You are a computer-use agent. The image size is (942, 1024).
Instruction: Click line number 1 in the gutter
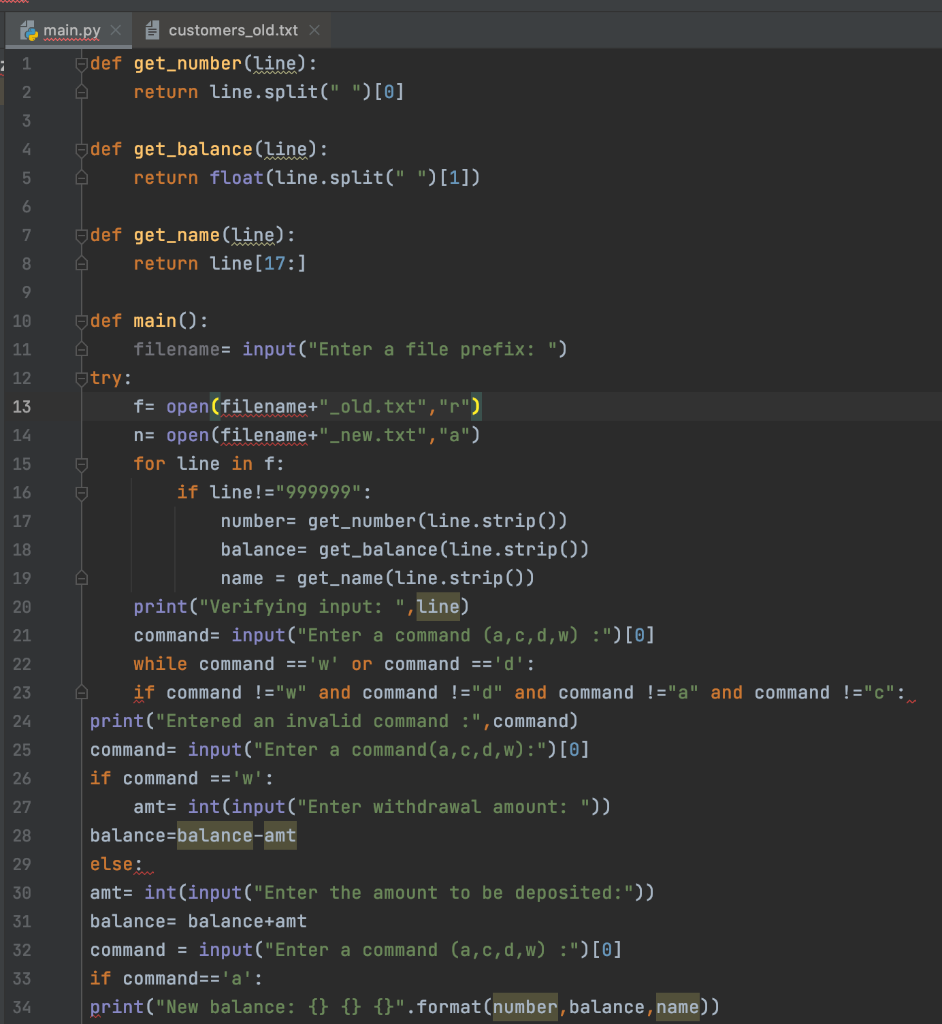click(26, 64)
